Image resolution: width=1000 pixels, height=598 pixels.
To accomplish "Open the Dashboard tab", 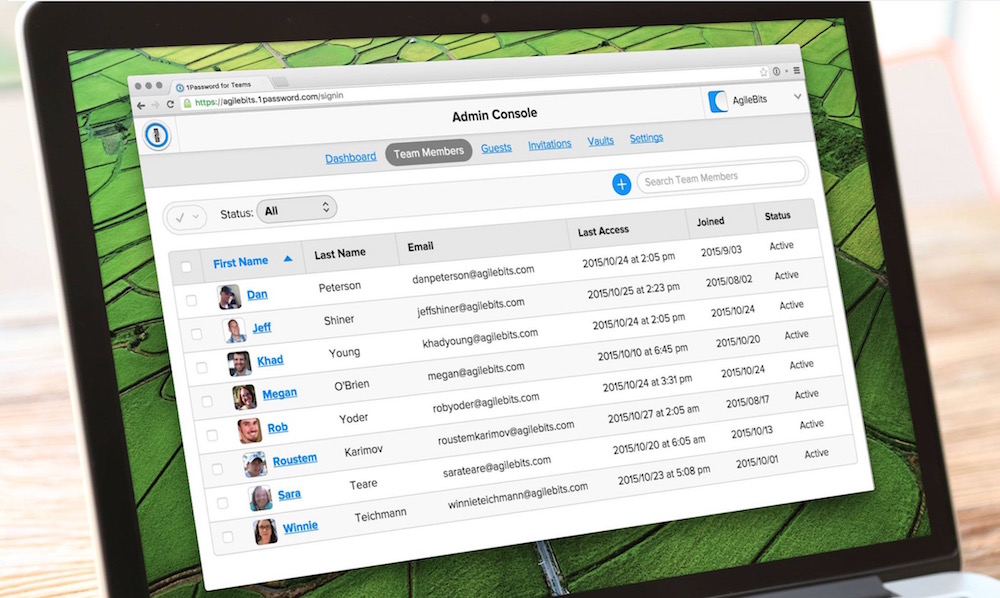I will click(x=351, y=157).
